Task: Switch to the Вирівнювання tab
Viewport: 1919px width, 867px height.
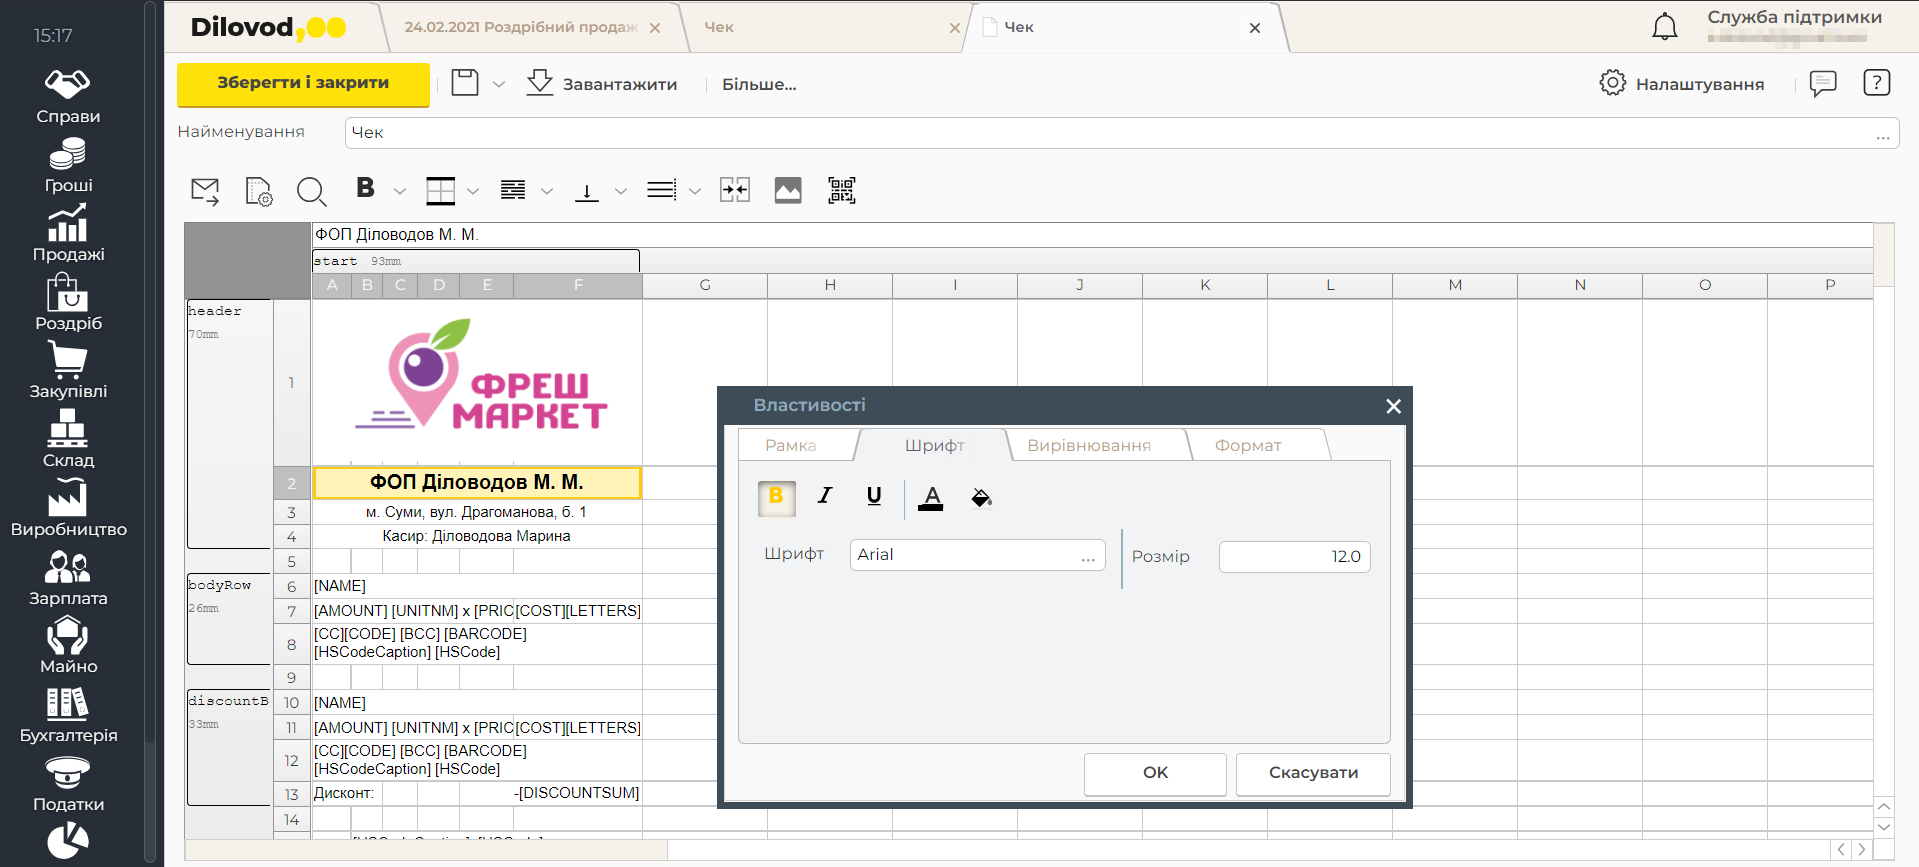Action: [1088, 445]
